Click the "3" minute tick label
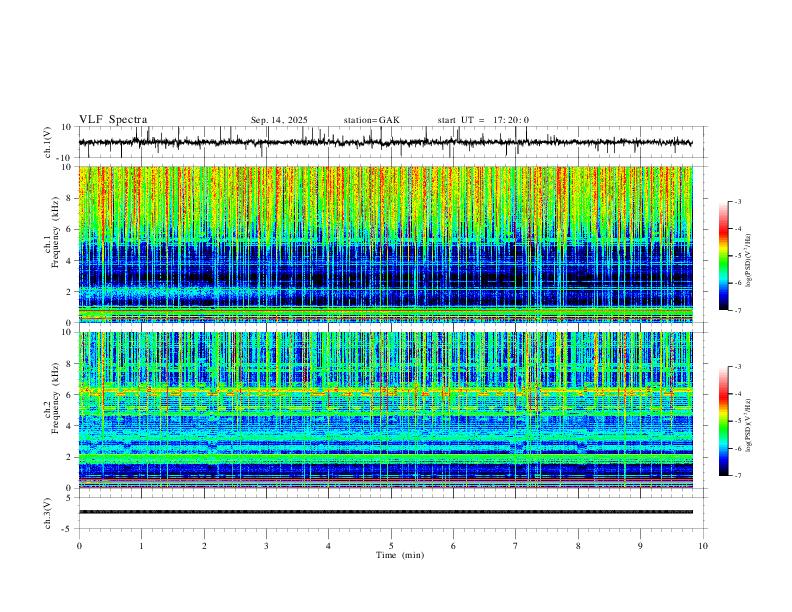The width and height of the screenshot is (792, 612). 266,546
